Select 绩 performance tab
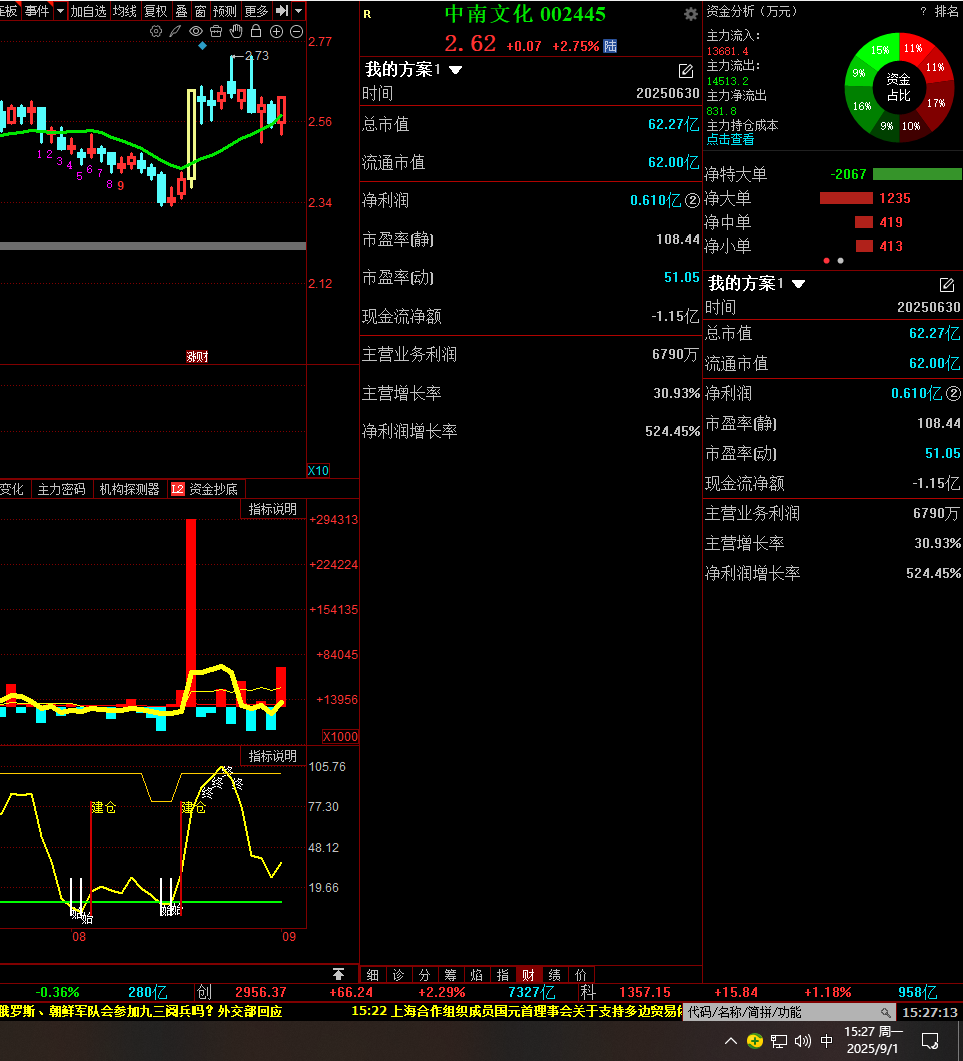This screenshot has width=963, height=1061. (x=555, y=975)
